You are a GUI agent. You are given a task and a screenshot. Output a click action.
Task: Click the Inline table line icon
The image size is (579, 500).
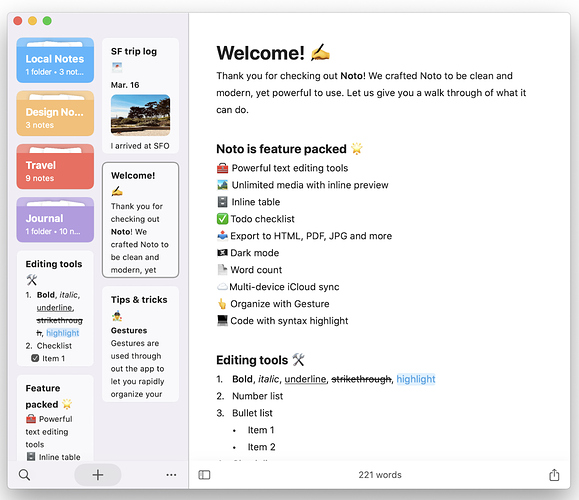tap(222, 202)
